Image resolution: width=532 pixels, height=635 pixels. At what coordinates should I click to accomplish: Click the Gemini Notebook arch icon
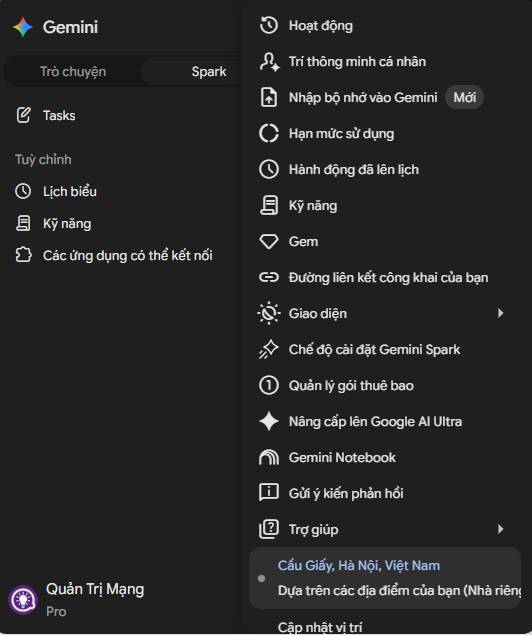pyautogui.click(x=269, y=458)
